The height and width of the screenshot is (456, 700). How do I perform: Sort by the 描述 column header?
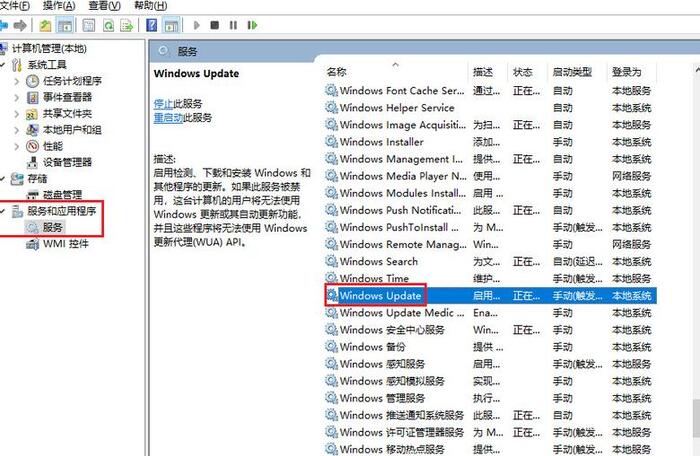pos(489,72)
